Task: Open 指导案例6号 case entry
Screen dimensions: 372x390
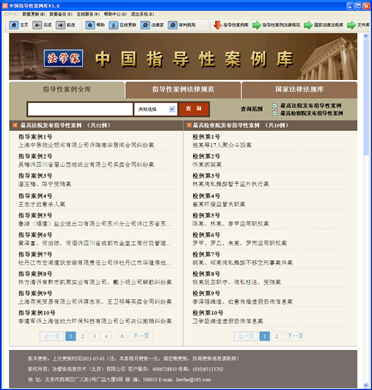Action: pos(96,239)
